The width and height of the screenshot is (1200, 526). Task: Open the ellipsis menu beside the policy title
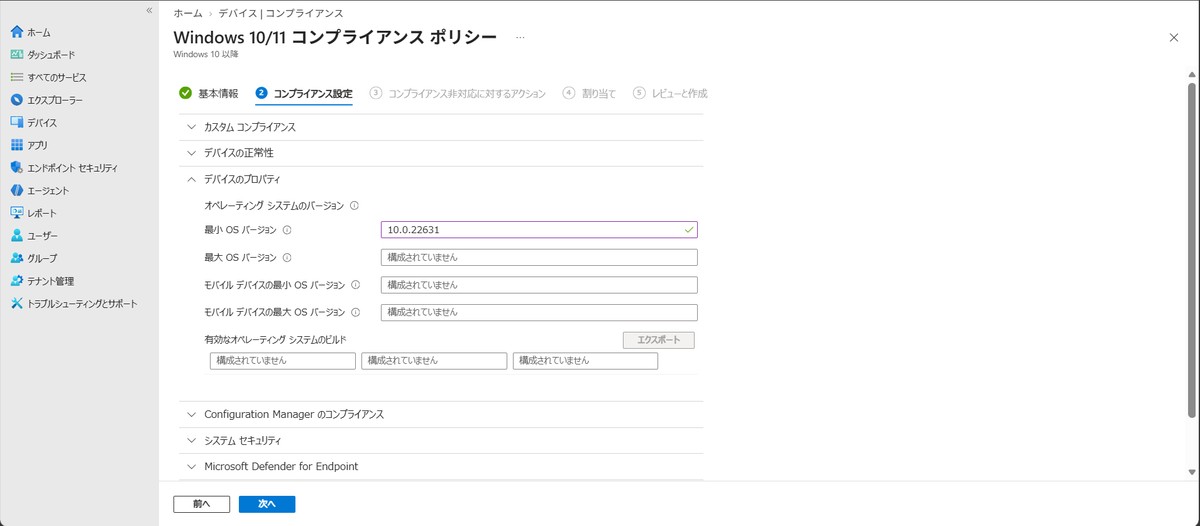tap(520, 37)
